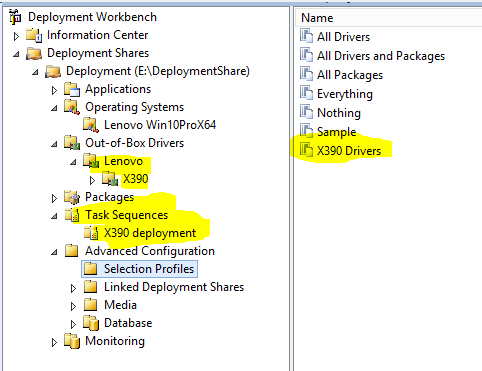
Task: Click the Database node icon
Action: click(91, 323)
